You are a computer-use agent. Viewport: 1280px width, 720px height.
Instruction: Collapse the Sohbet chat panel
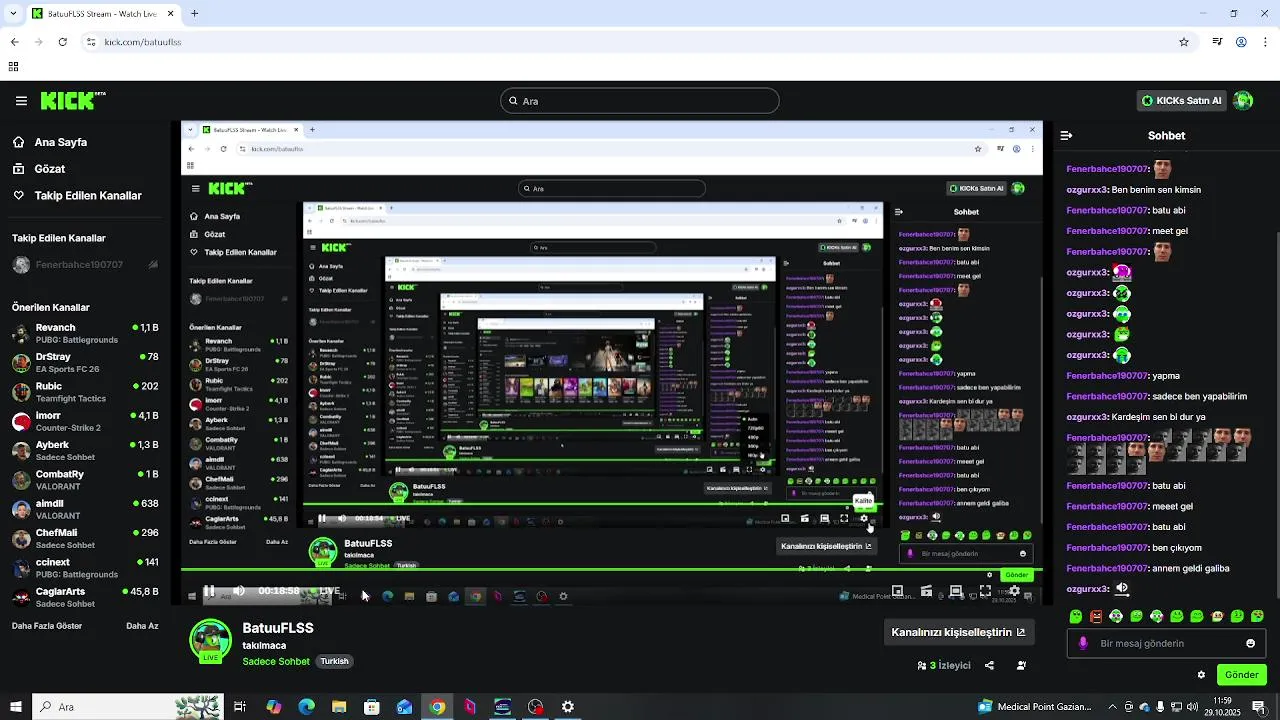pyautogui.click(x=1066, y=135)
